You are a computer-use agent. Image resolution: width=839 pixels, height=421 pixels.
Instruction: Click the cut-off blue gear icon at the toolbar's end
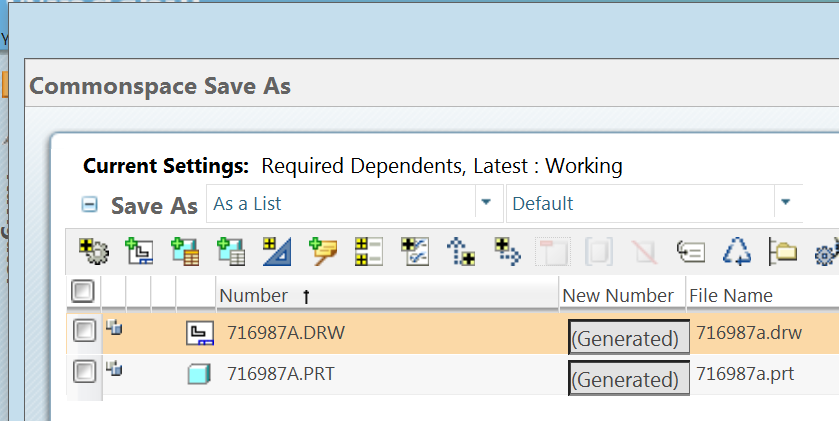point(827,252)
